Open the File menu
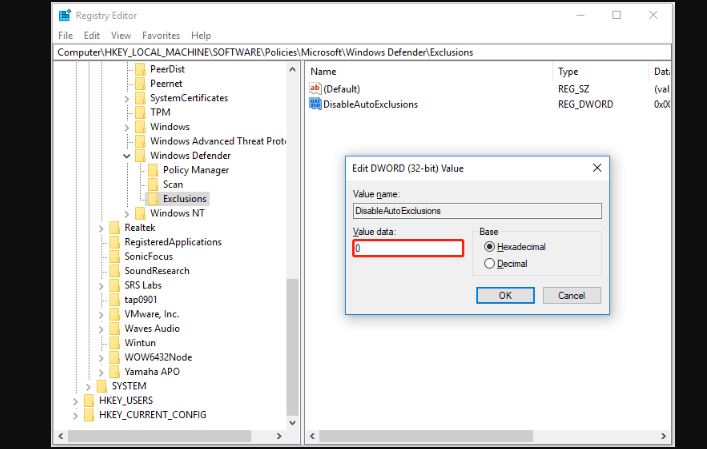 pyautogui.click(x=65, y=35)
